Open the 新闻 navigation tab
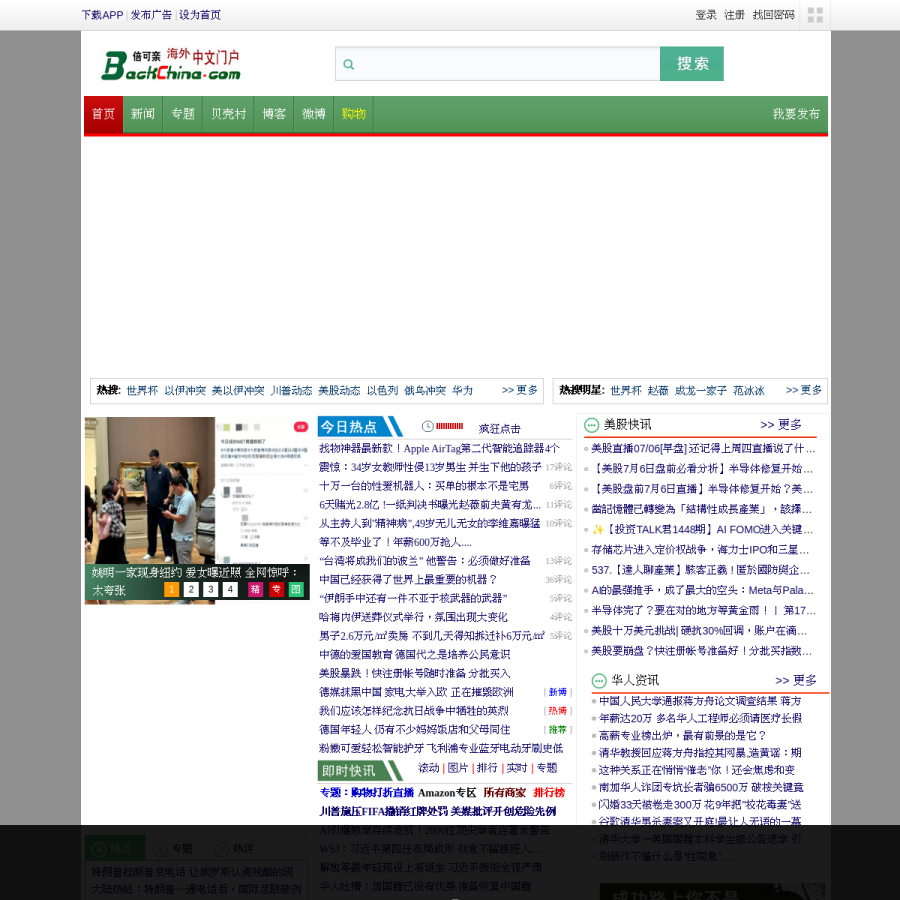 tap(143, 114)
